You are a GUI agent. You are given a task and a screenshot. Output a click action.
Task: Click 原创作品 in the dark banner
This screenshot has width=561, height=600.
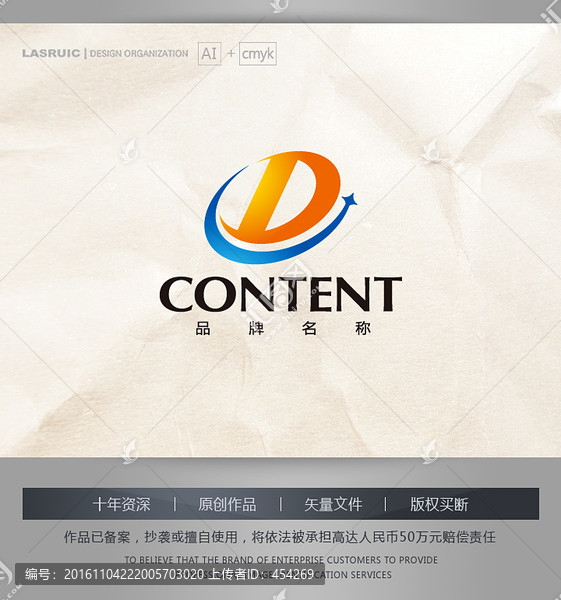coord(227,504)
